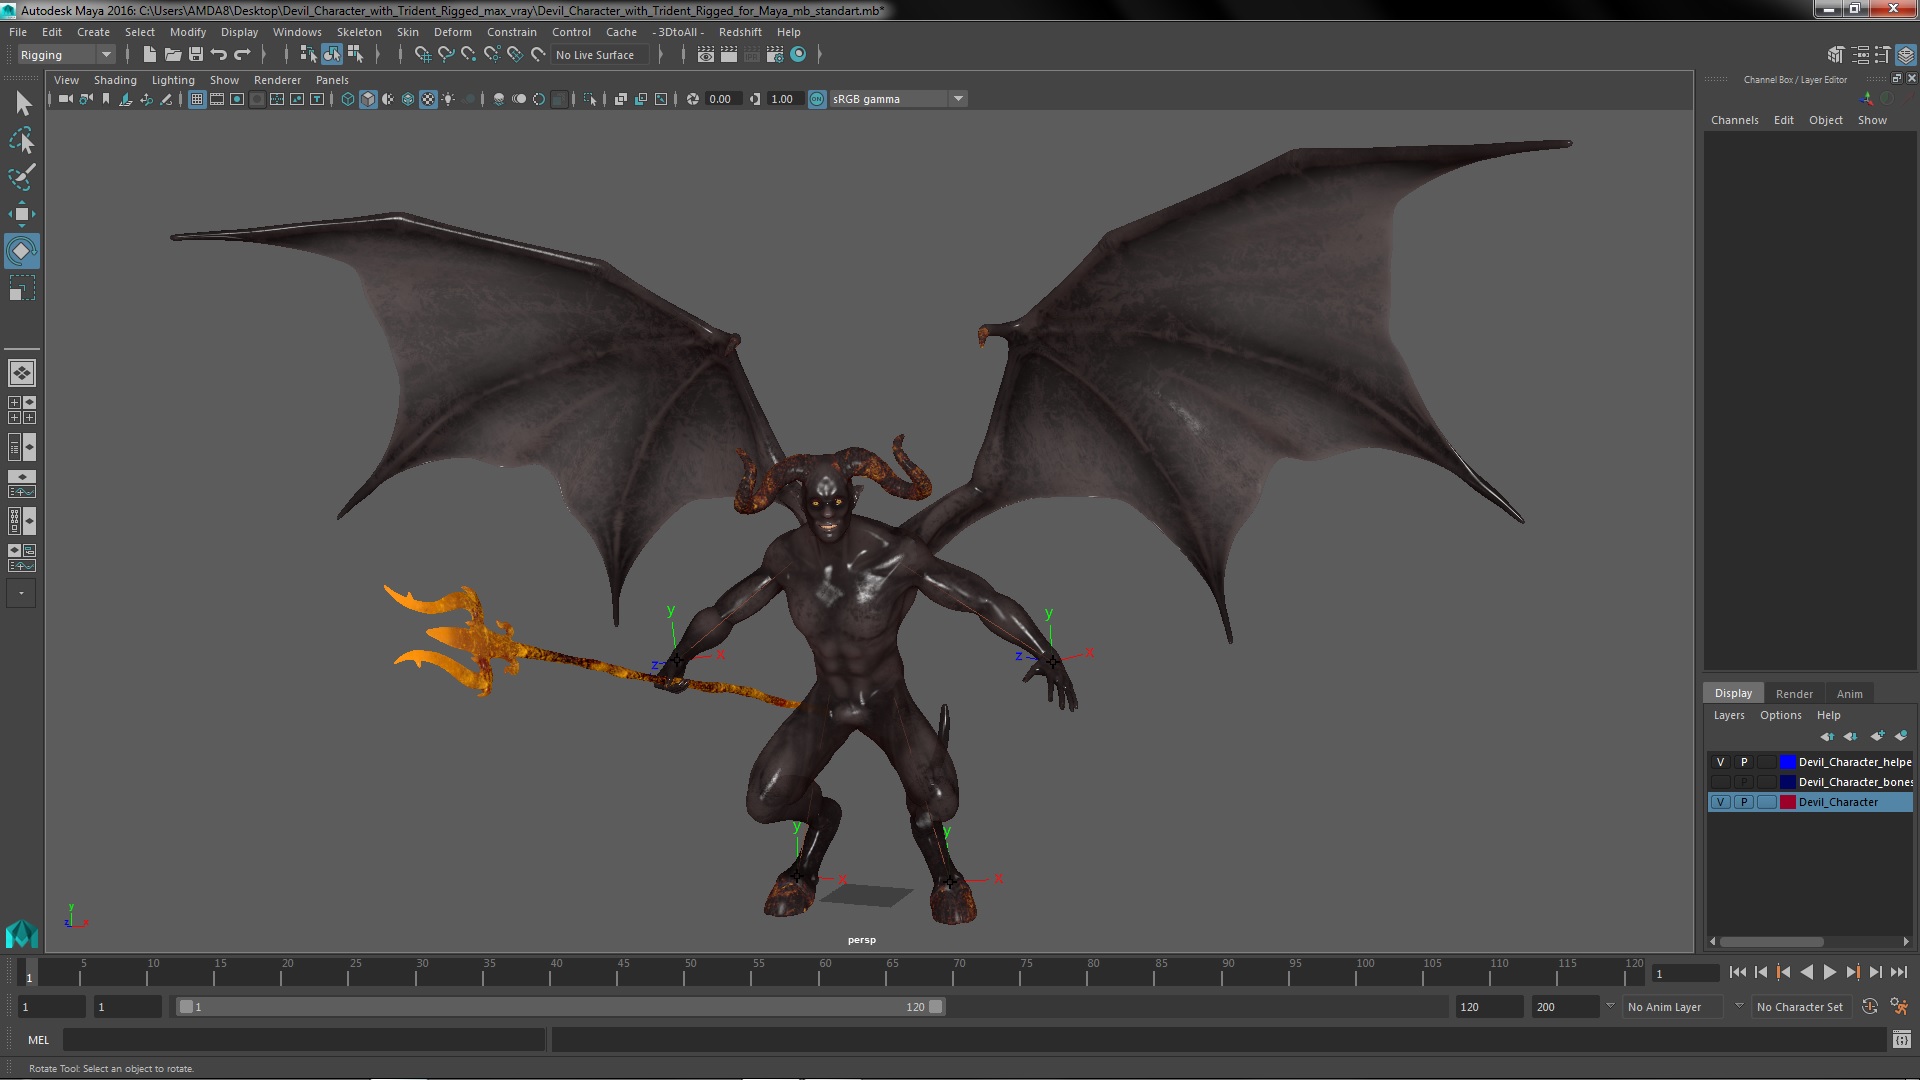The width and height of the screenshot is (1920, 1080).
Task: Toggle playback P on Devil_Character layer
Action: pyautogui.click(x=1743, y=802)
